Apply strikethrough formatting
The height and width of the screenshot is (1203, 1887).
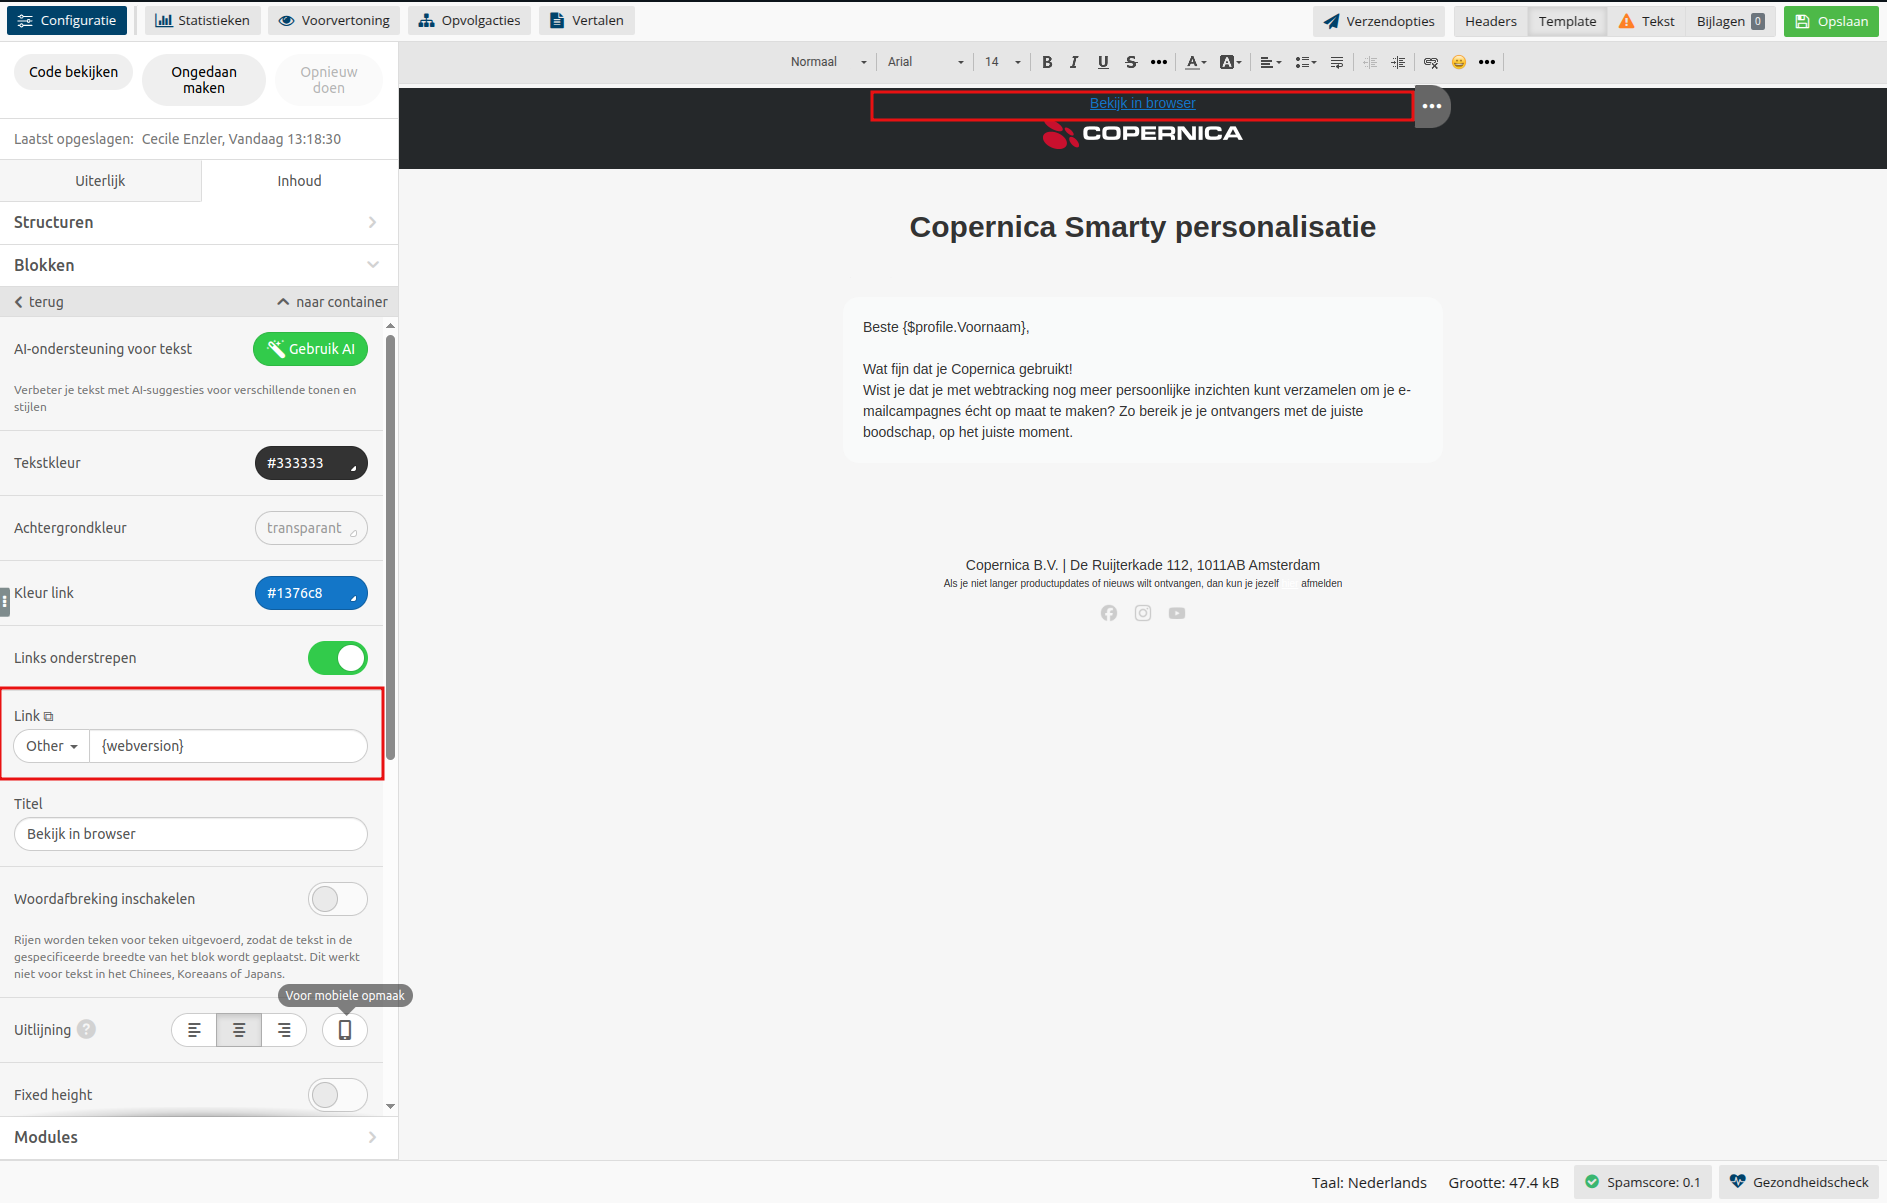[x=1131, y=62]
